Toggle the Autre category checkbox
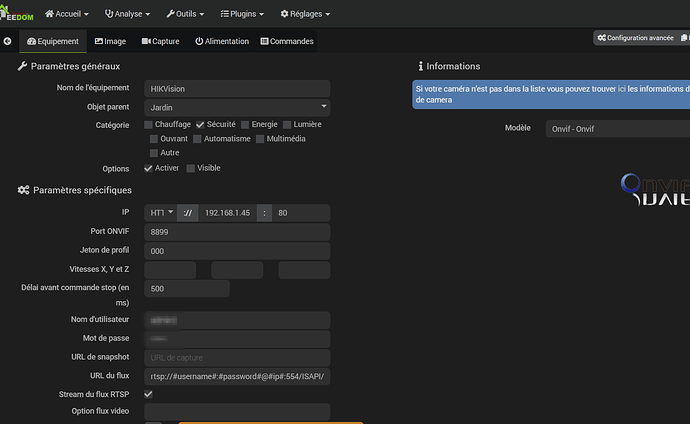690x424 pixels. pos(154,153)
